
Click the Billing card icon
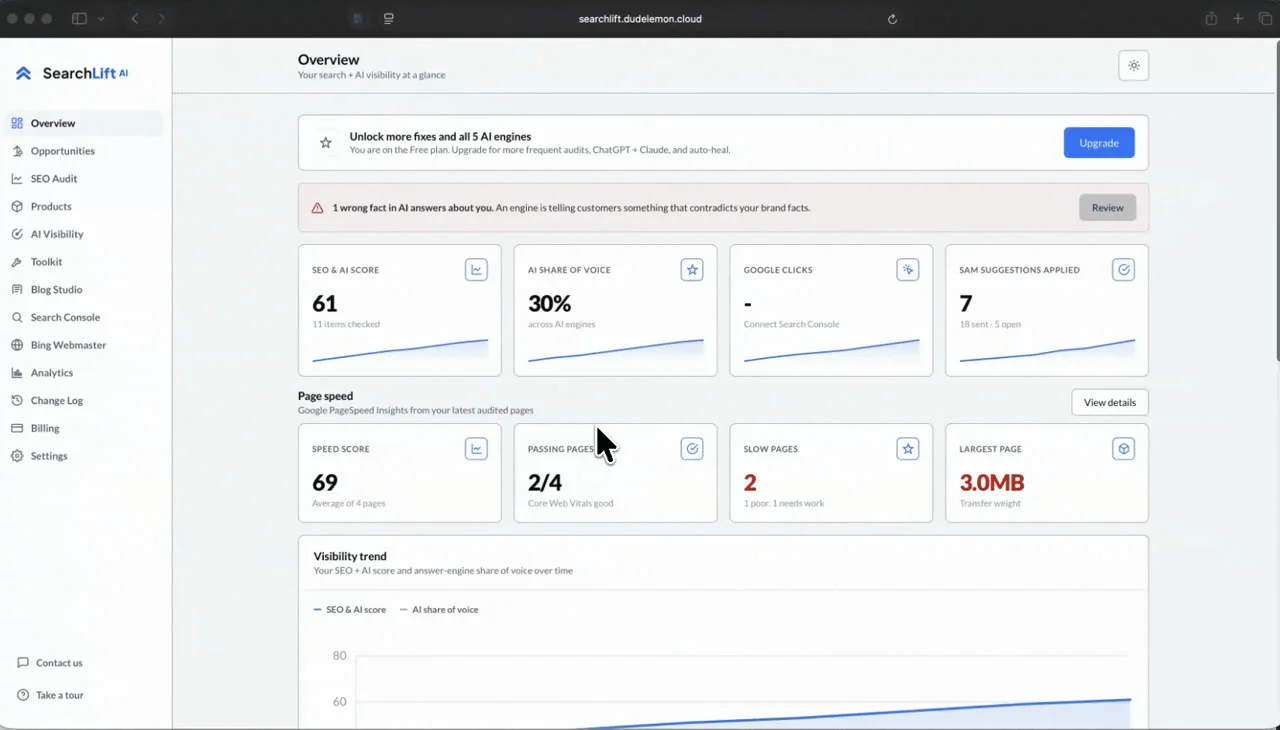coord(17,428)
